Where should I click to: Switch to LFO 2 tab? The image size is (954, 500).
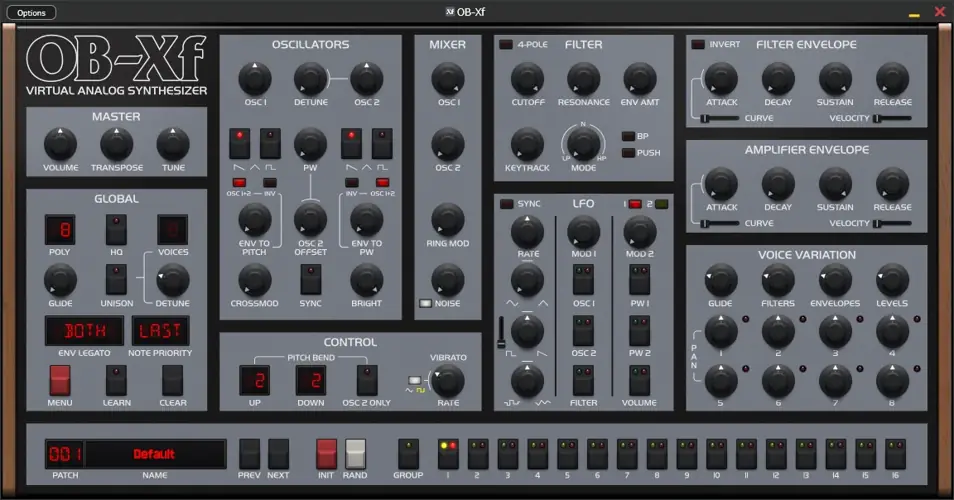pos(661,204)
